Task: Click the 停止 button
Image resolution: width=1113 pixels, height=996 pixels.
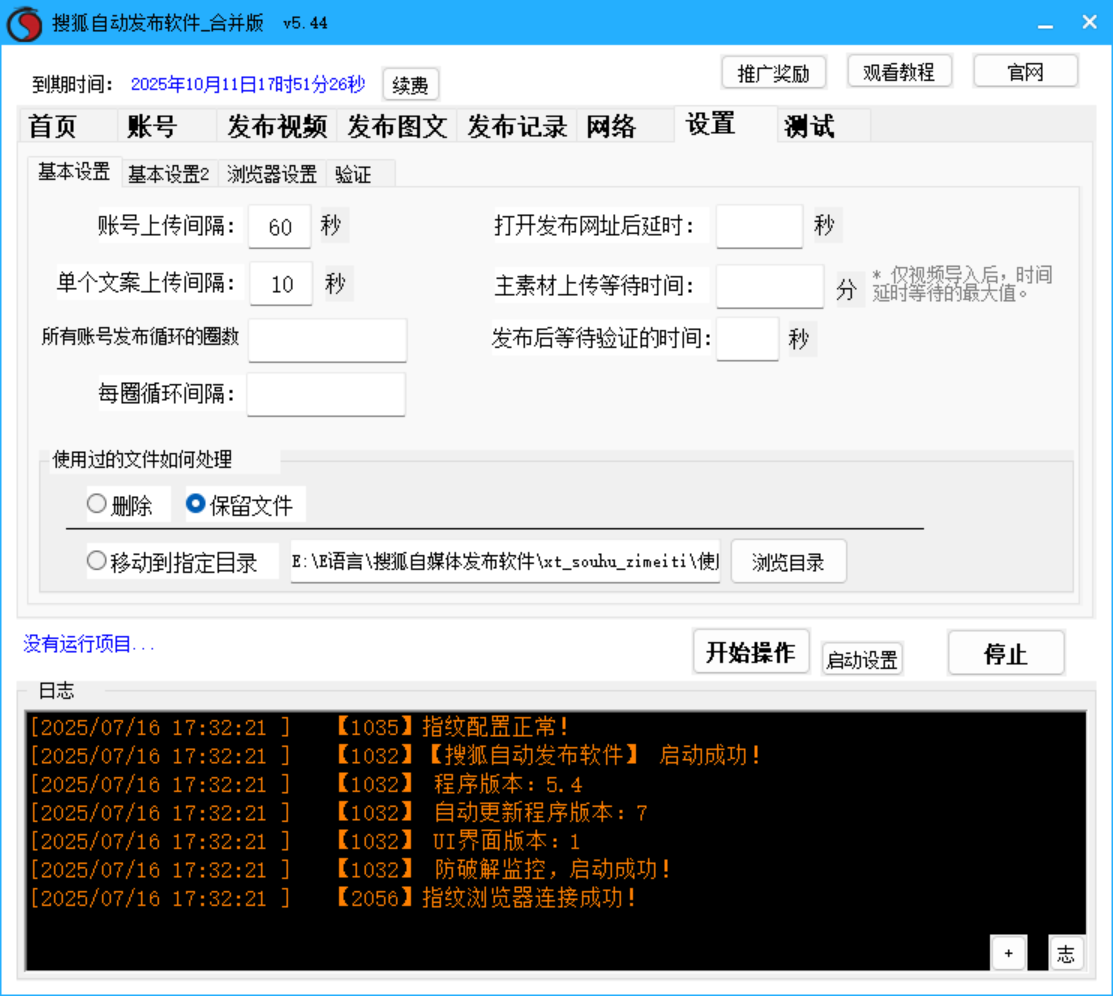Action: coord(1006,653)
